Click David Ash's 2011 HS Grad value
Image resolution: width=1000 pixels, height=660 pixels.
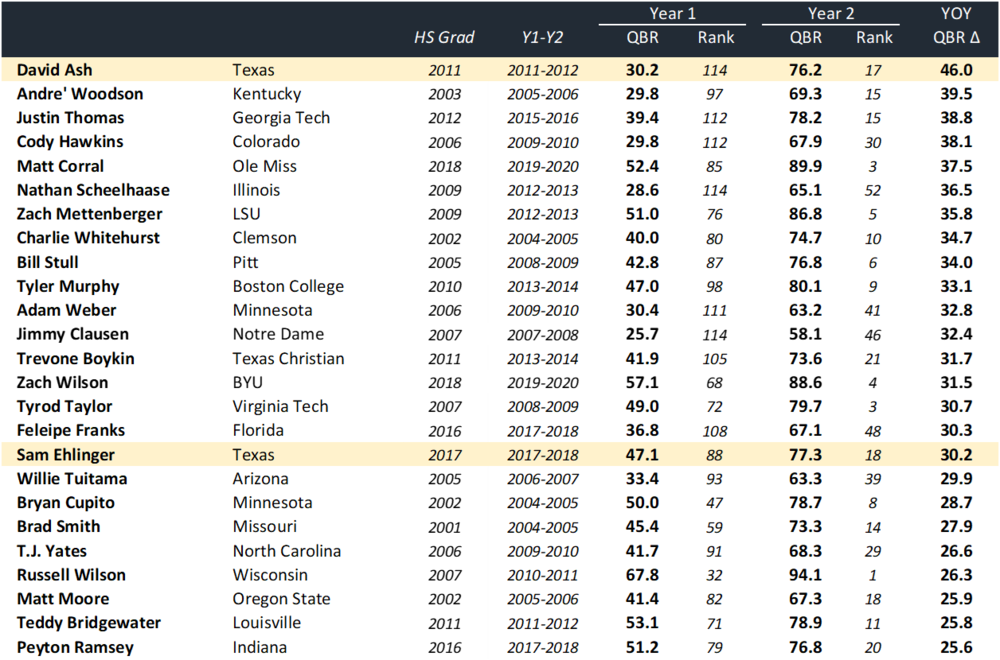[444, 70]
